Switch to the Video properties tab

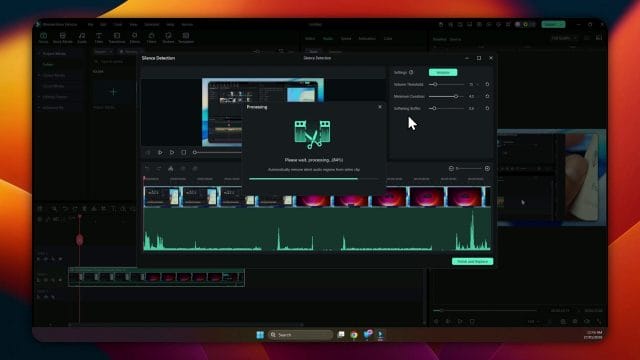pyautogui.click(x=310, y=38)
